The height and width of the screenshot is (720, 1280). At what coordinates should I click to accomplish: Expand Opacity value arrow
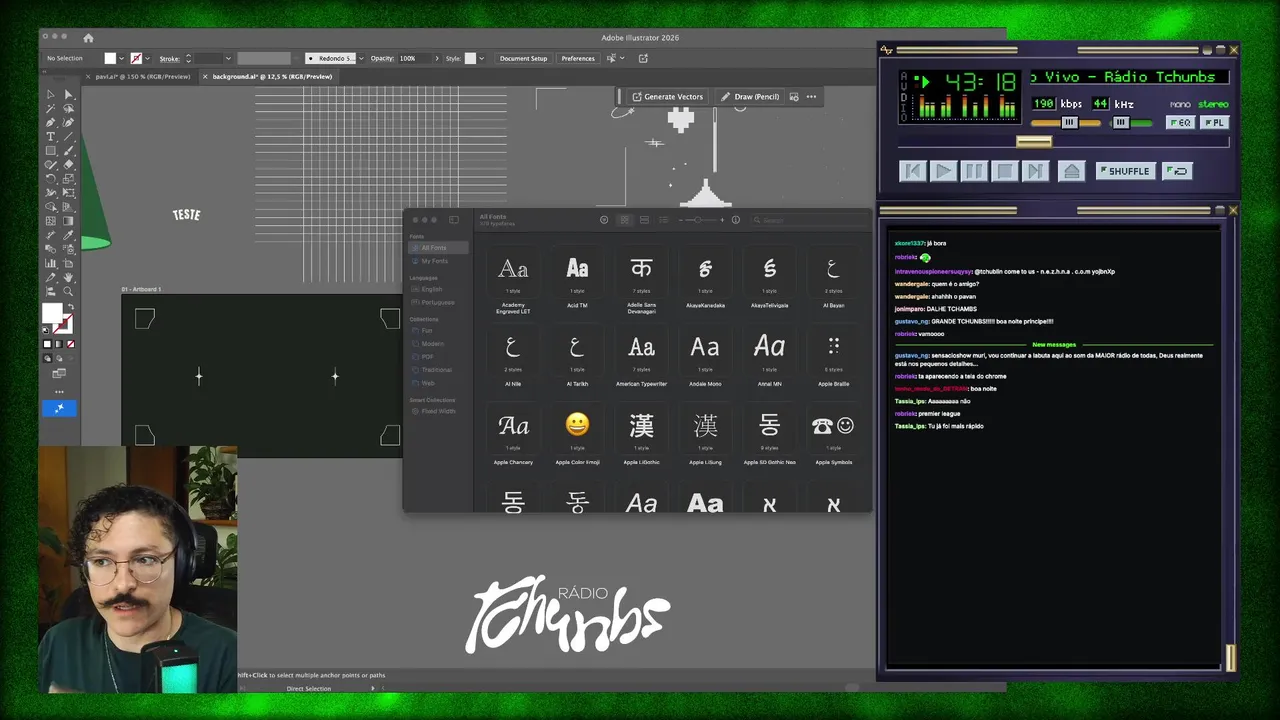click(437, 58)
